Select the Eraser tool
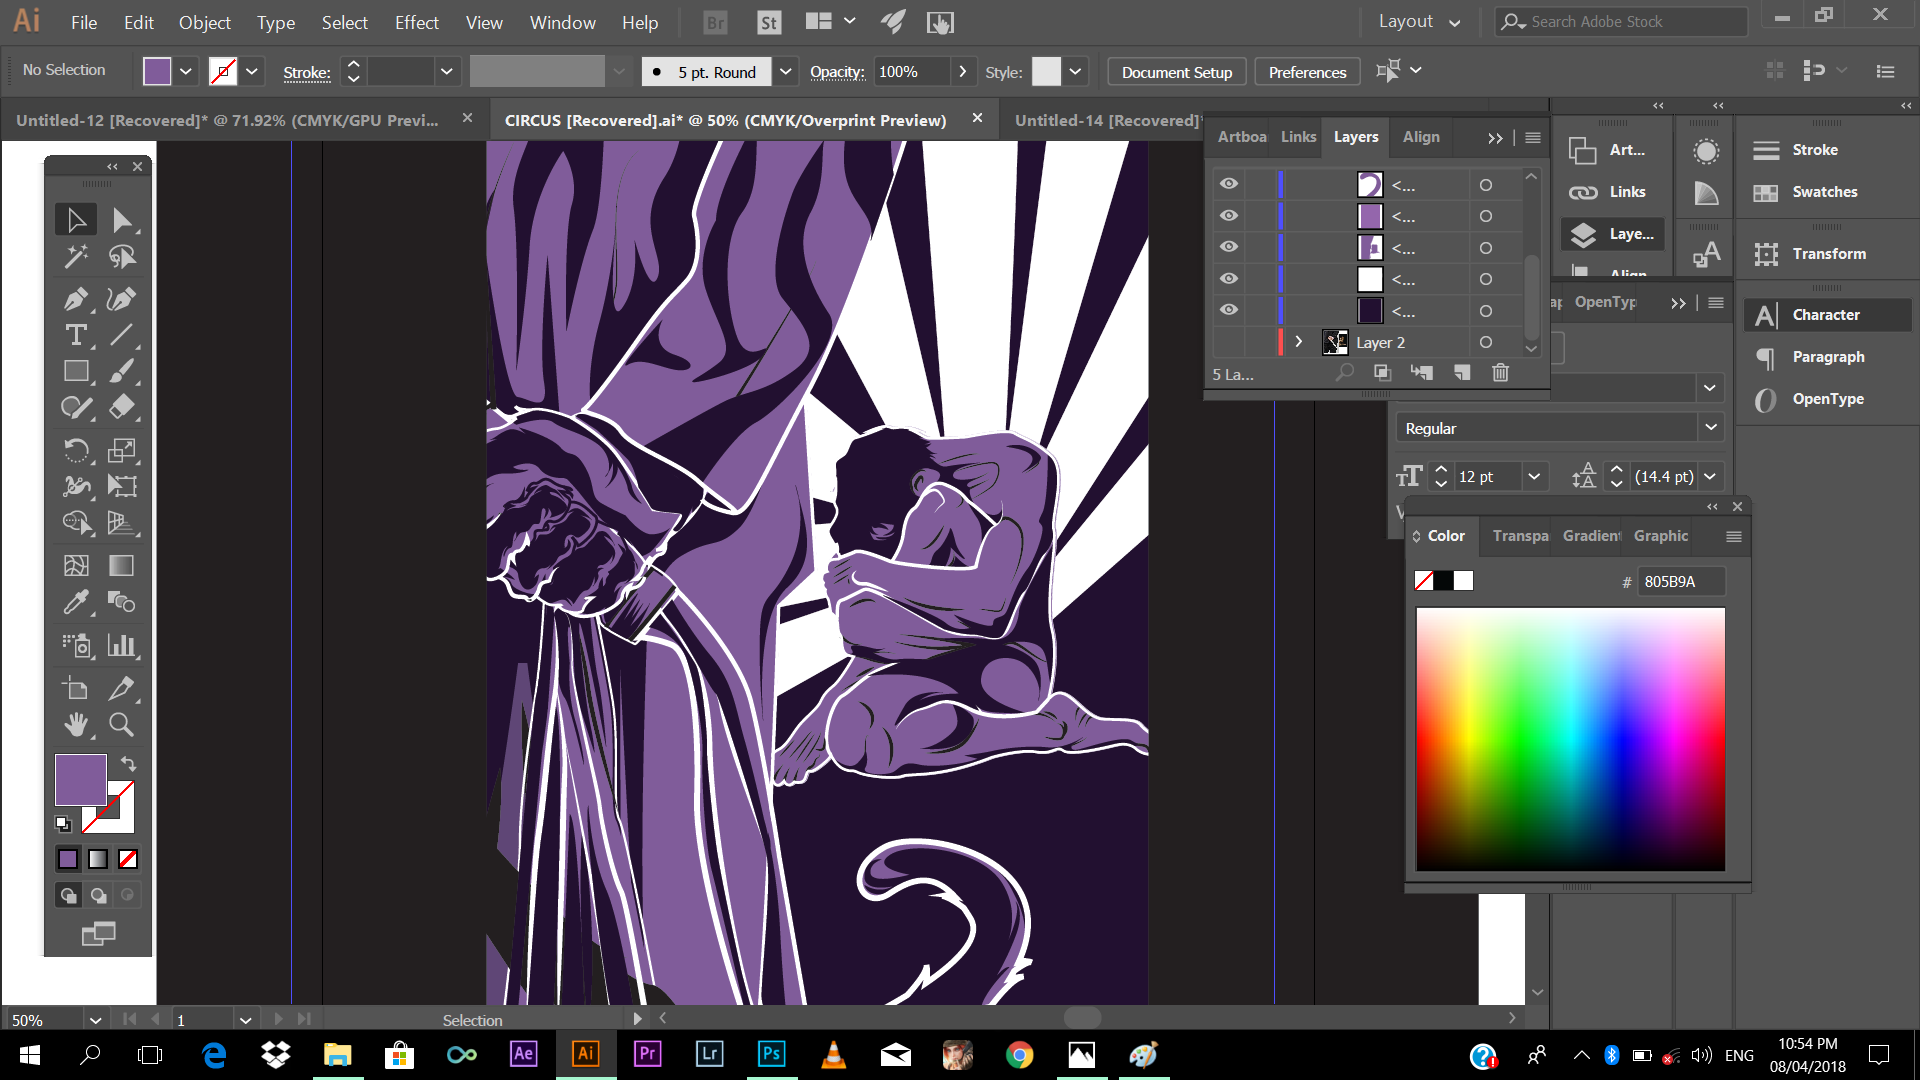This screenshot has width=1920, height=1080. click(122, 407)
